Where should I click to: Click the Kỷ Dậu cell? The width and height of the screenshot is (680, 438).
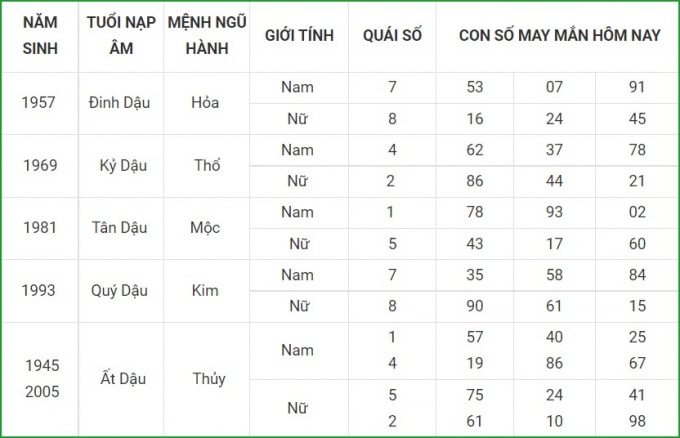(123, 166)
